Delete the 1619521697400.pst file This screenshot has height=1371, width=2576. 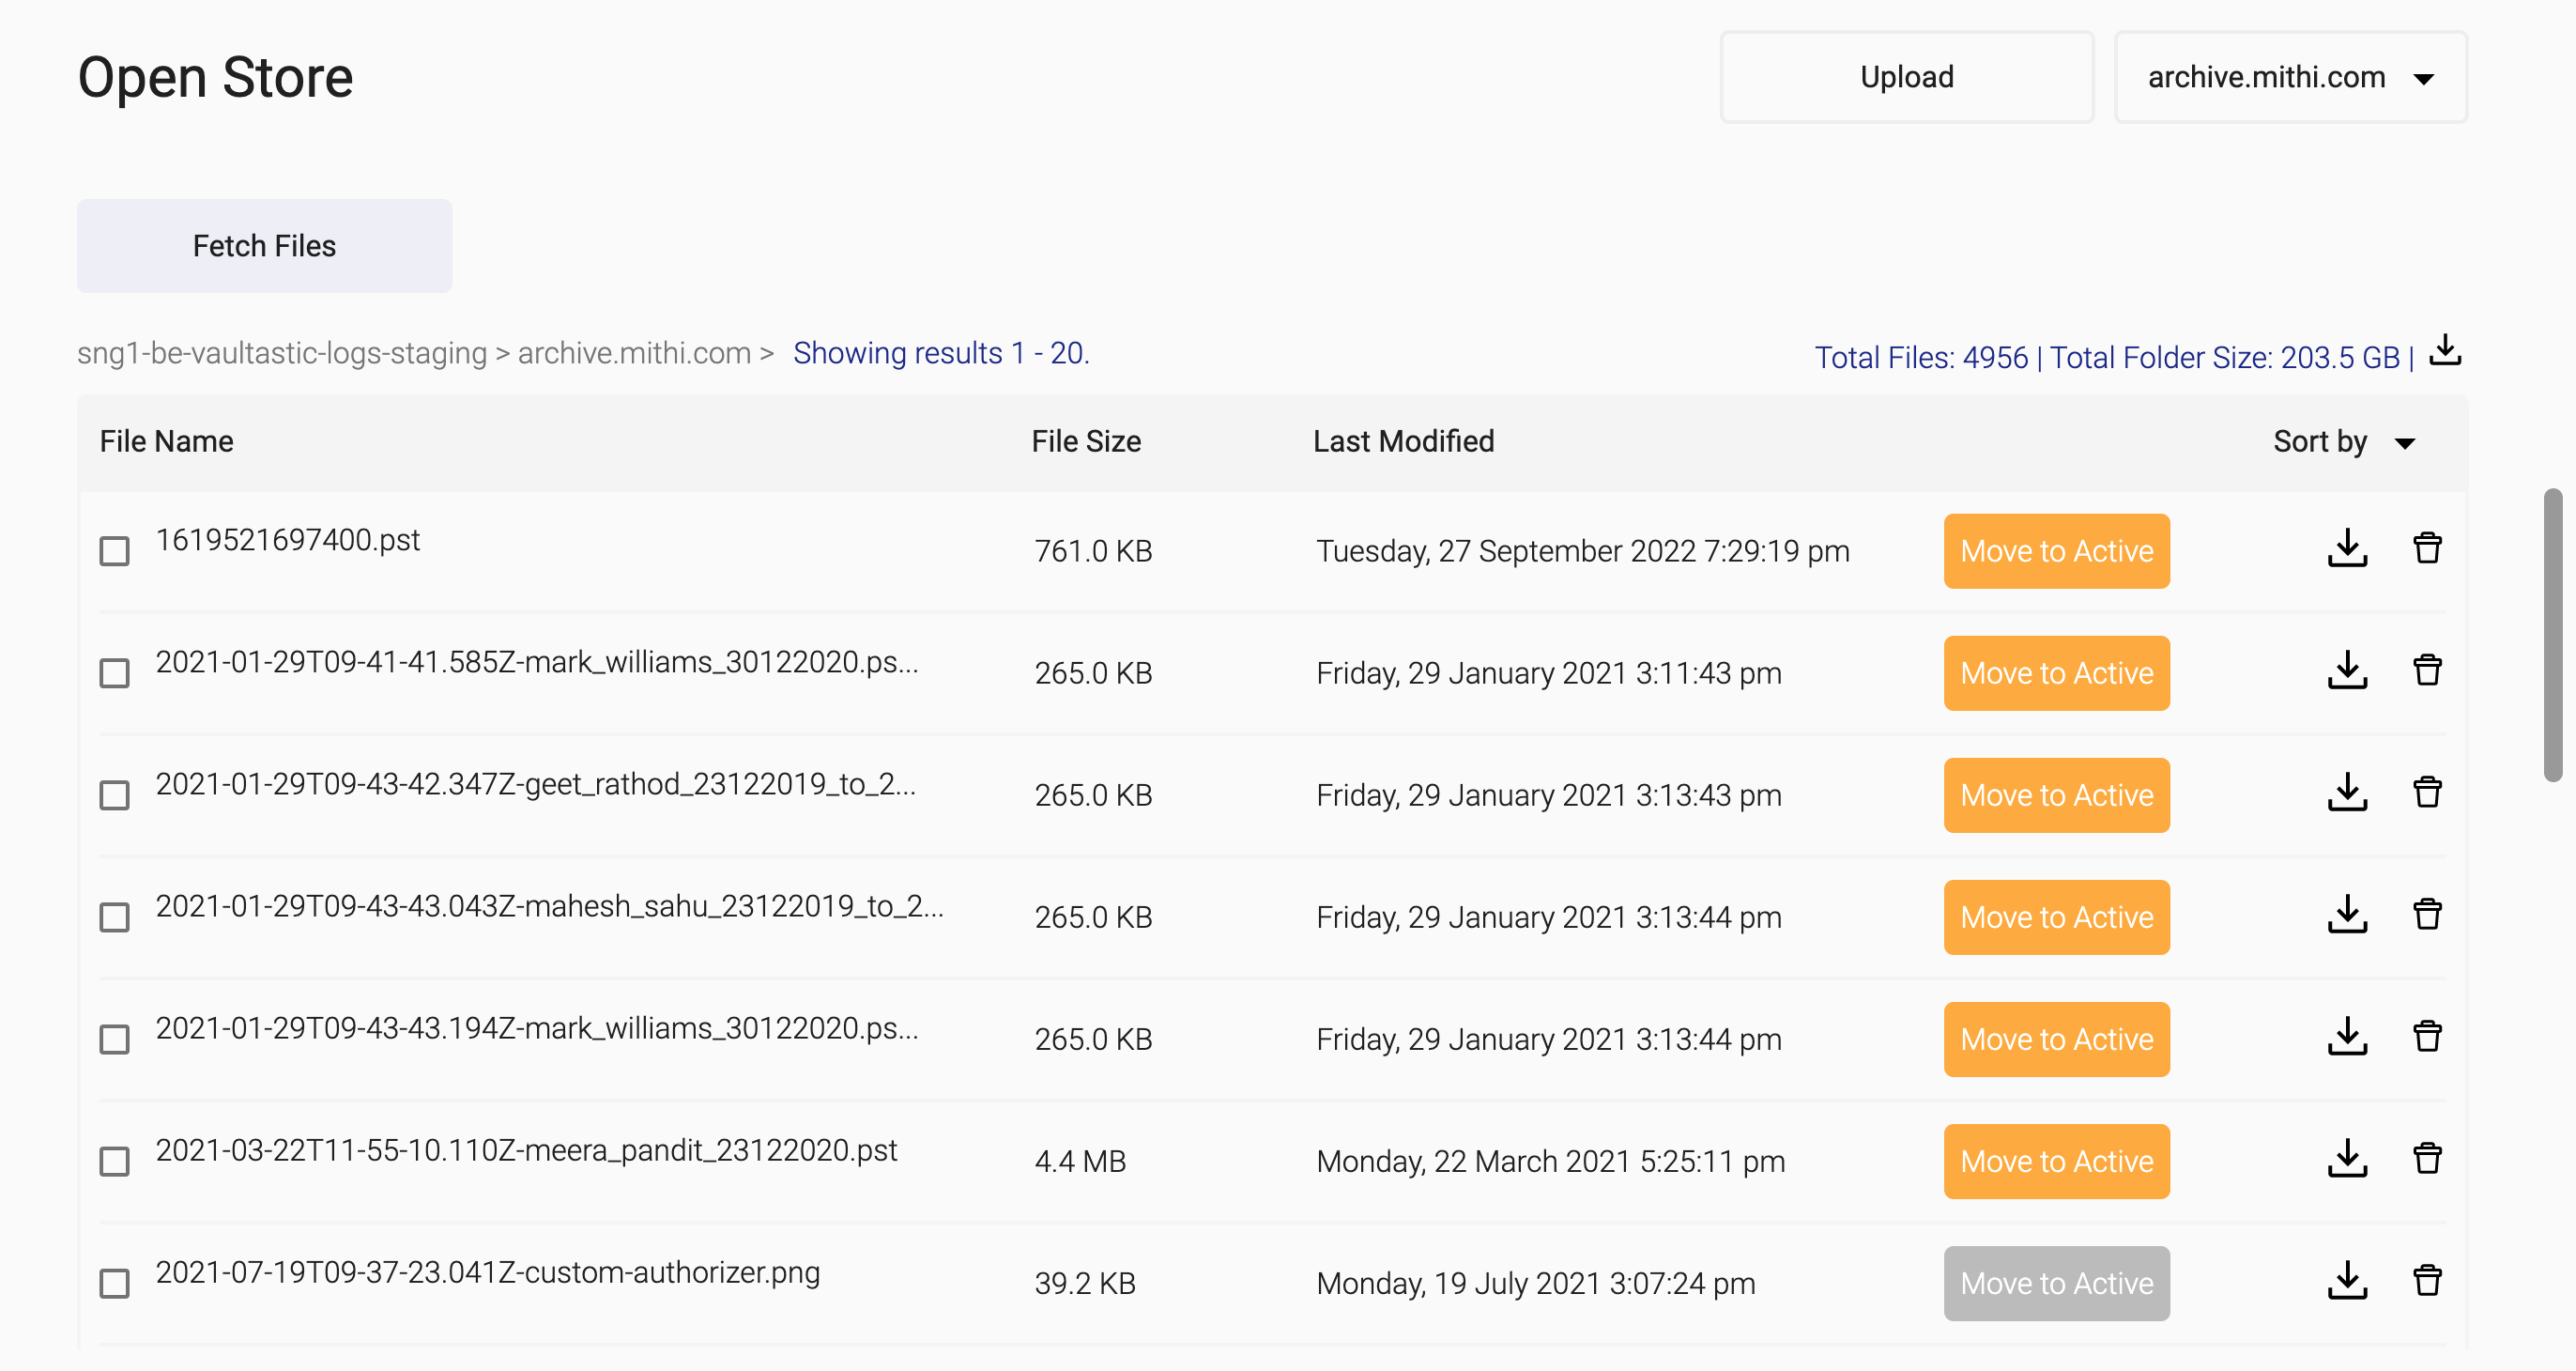[2426, 550]
